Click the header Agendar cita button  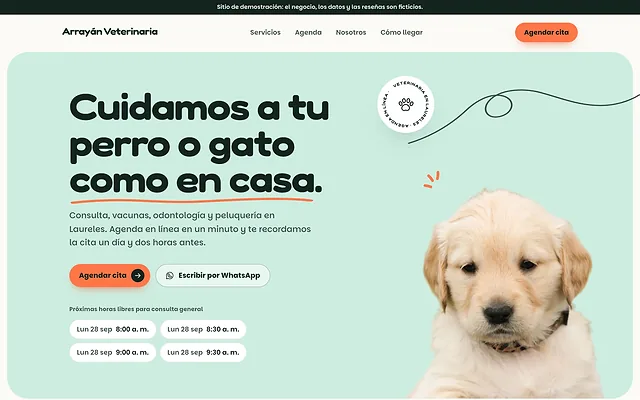[546, 32]
